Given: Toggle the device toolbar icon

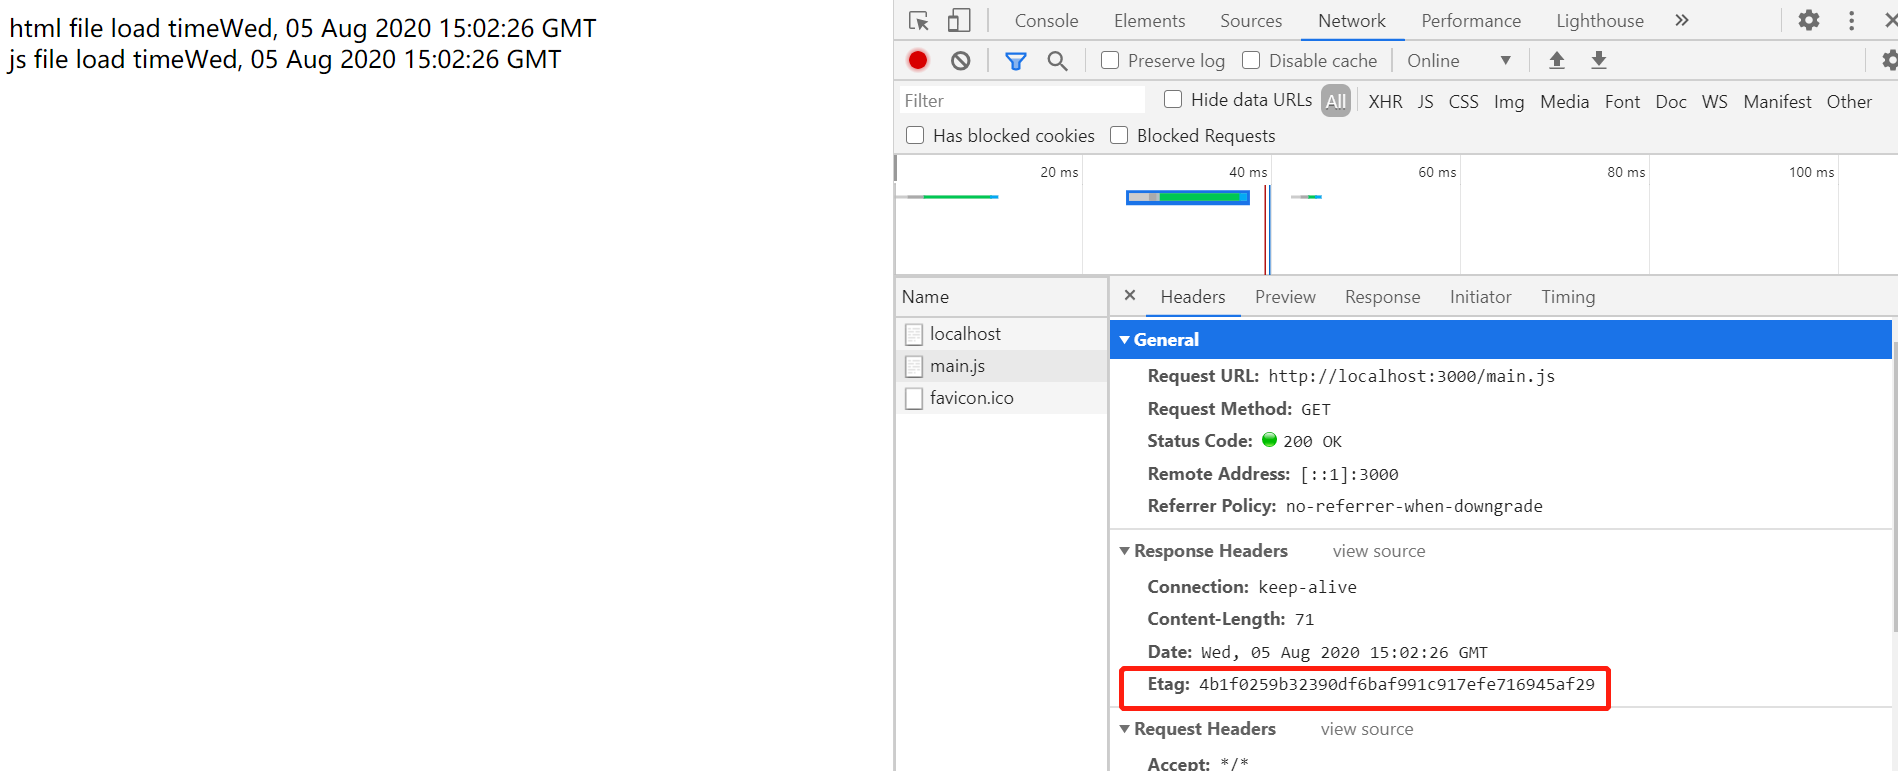Looking at the screenshot, I should pyautogui.click(x=958, y=21).
